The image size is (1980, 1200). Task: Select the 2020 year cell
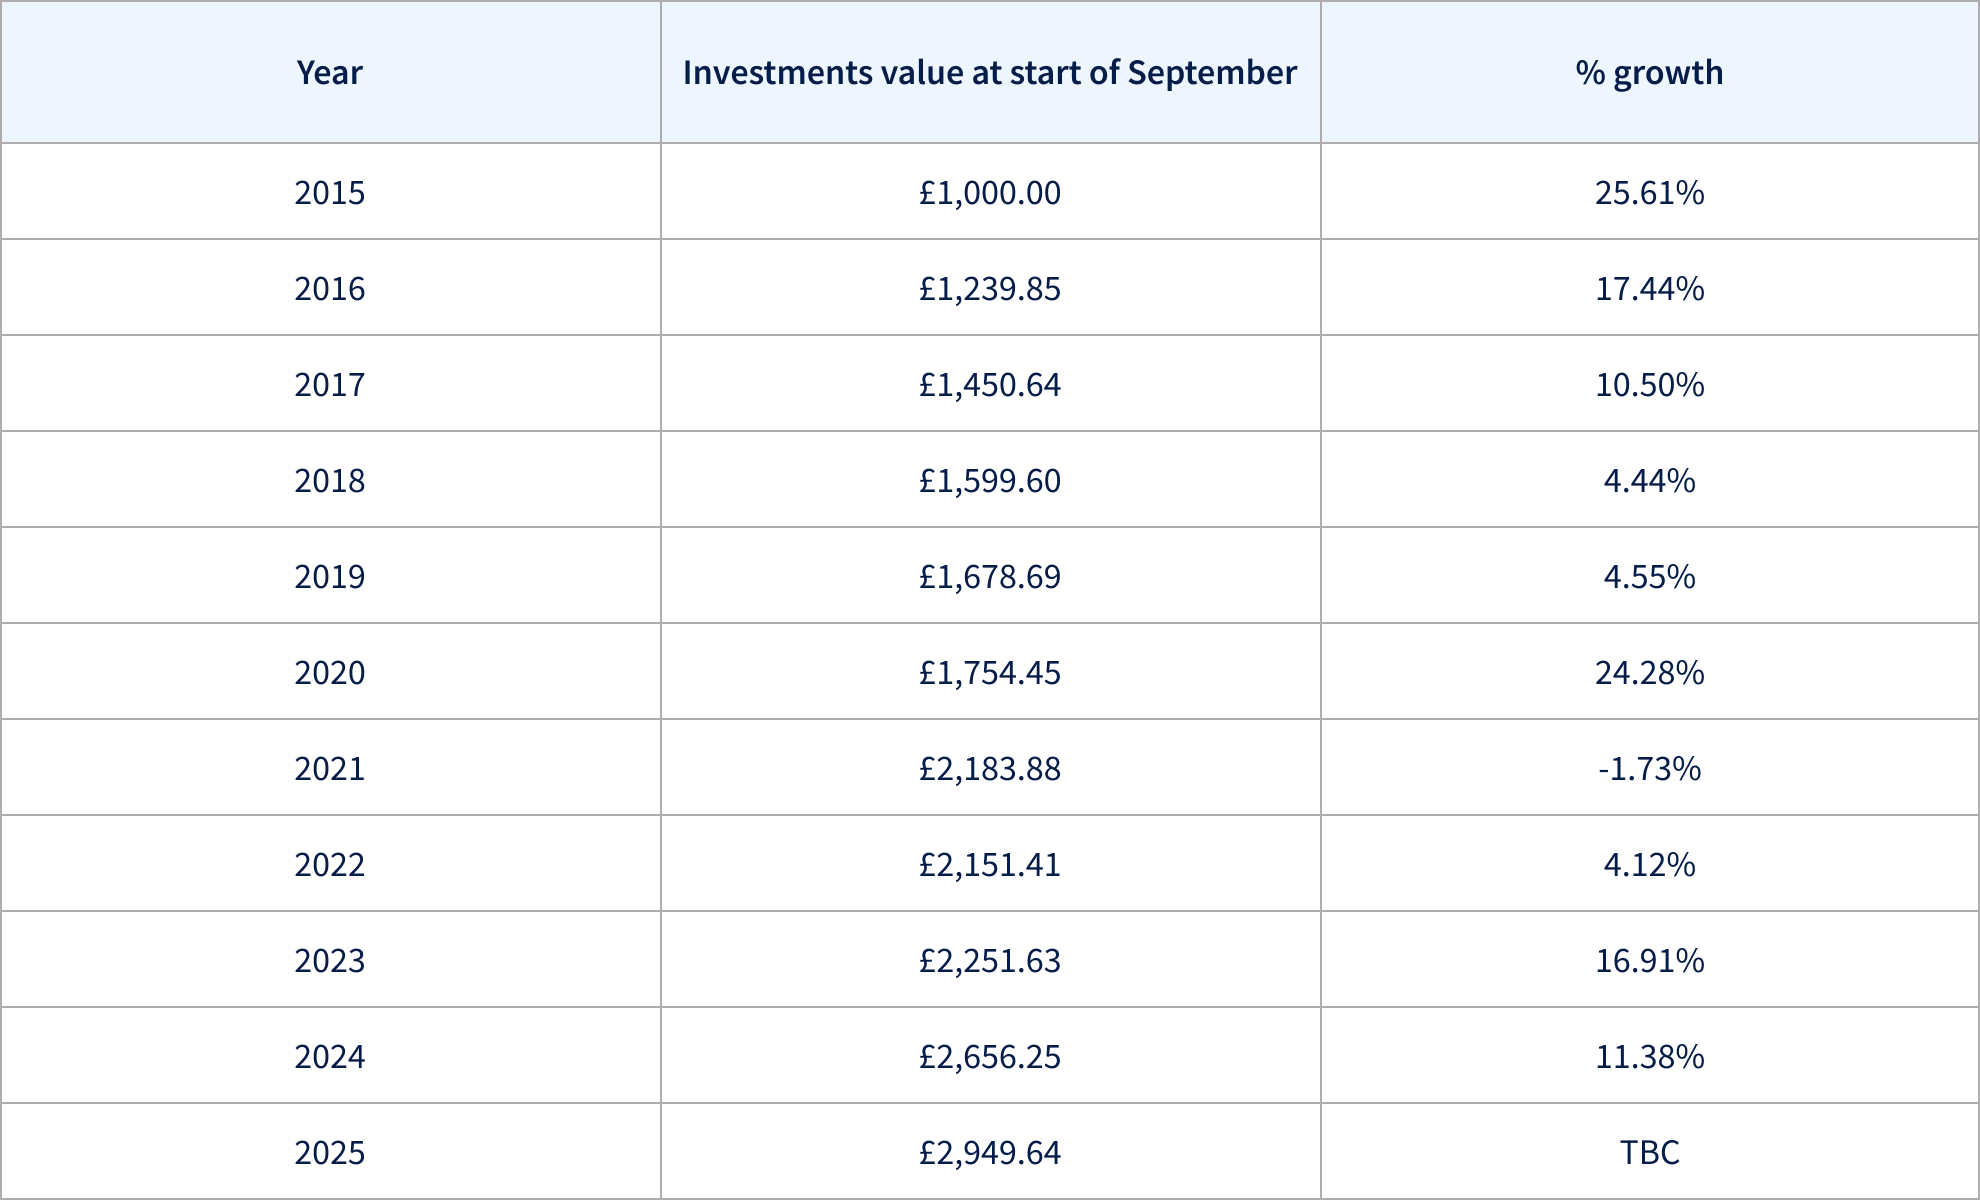[330, 672]
